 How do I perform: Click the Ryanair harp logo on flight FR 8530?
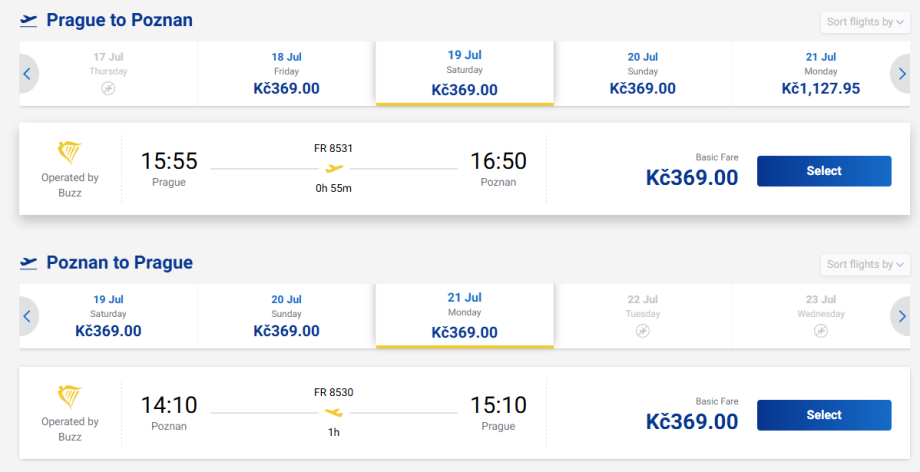click(x=70, y=397)
